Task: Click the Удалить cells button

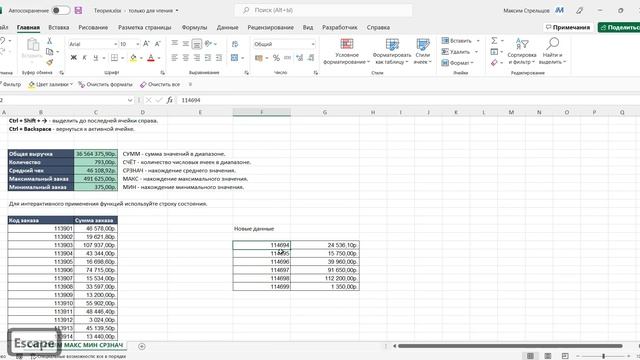Action: [x=456, y=52]
